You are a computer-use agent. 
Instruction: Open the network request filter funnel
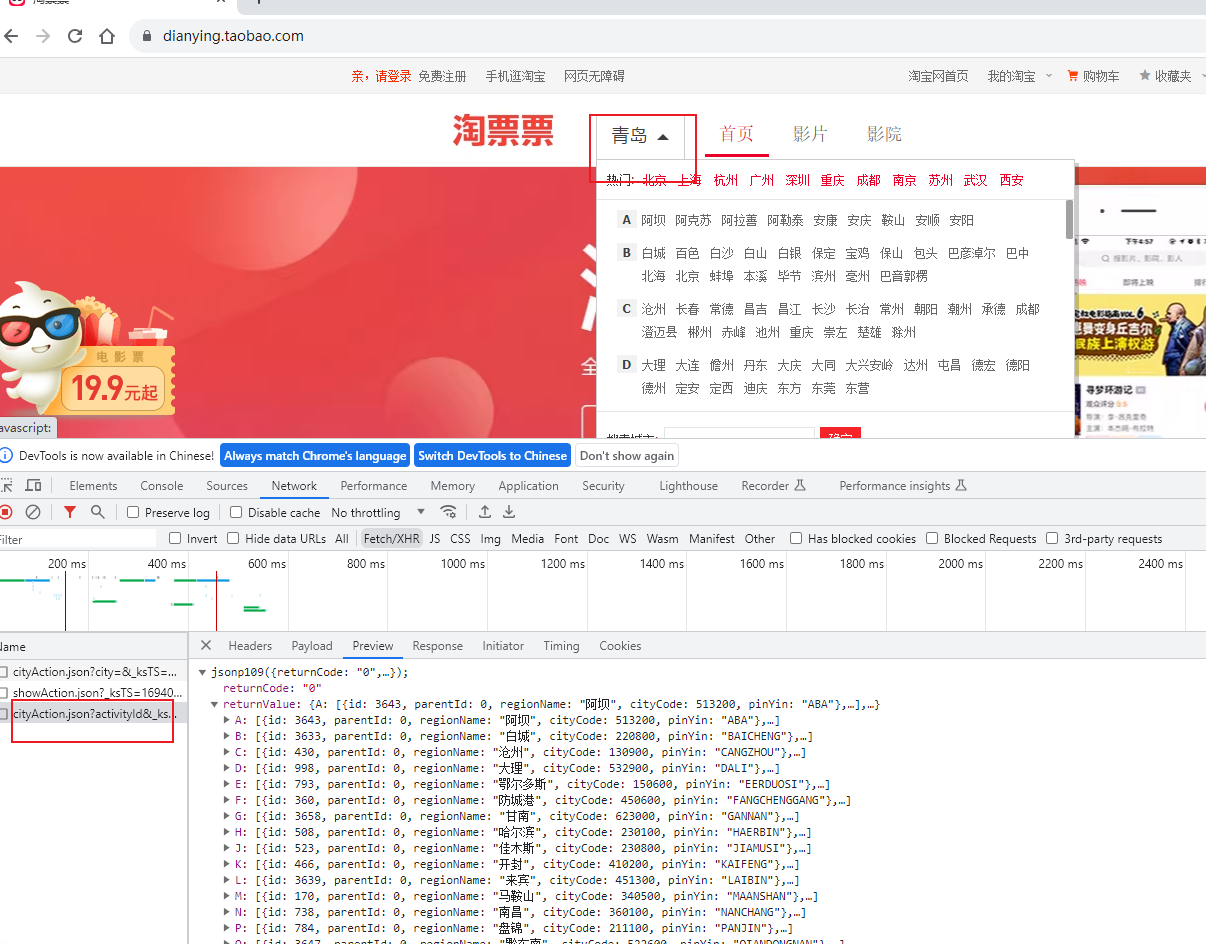69,512
